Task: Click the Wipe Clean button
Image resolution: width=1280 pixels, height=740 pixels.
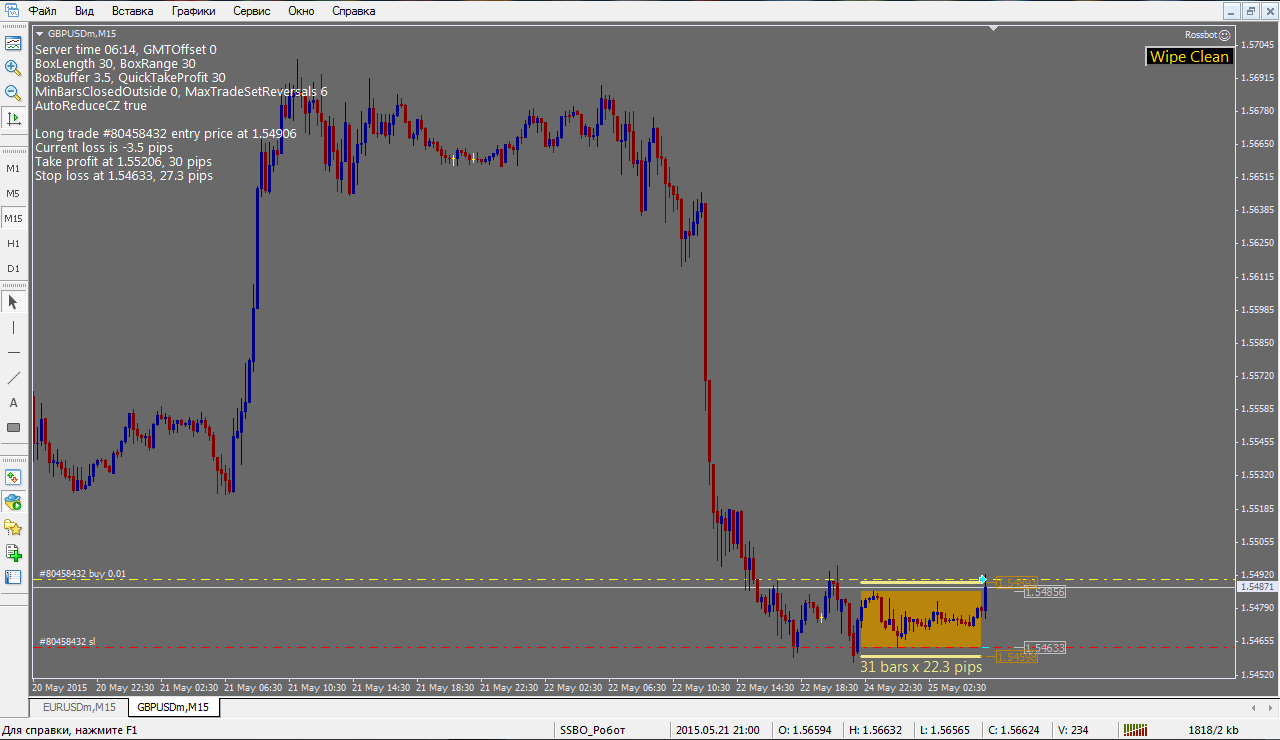Action: [x=1189, y=57]
